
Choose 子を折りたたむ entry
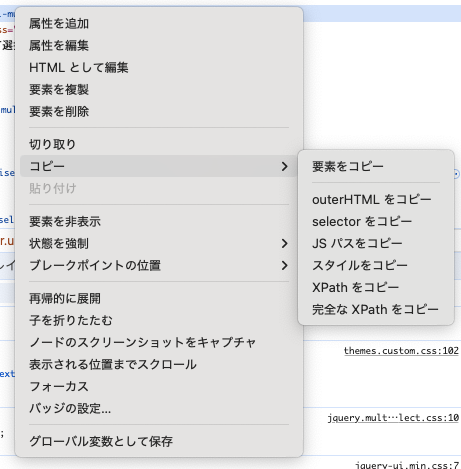point(159,320)
